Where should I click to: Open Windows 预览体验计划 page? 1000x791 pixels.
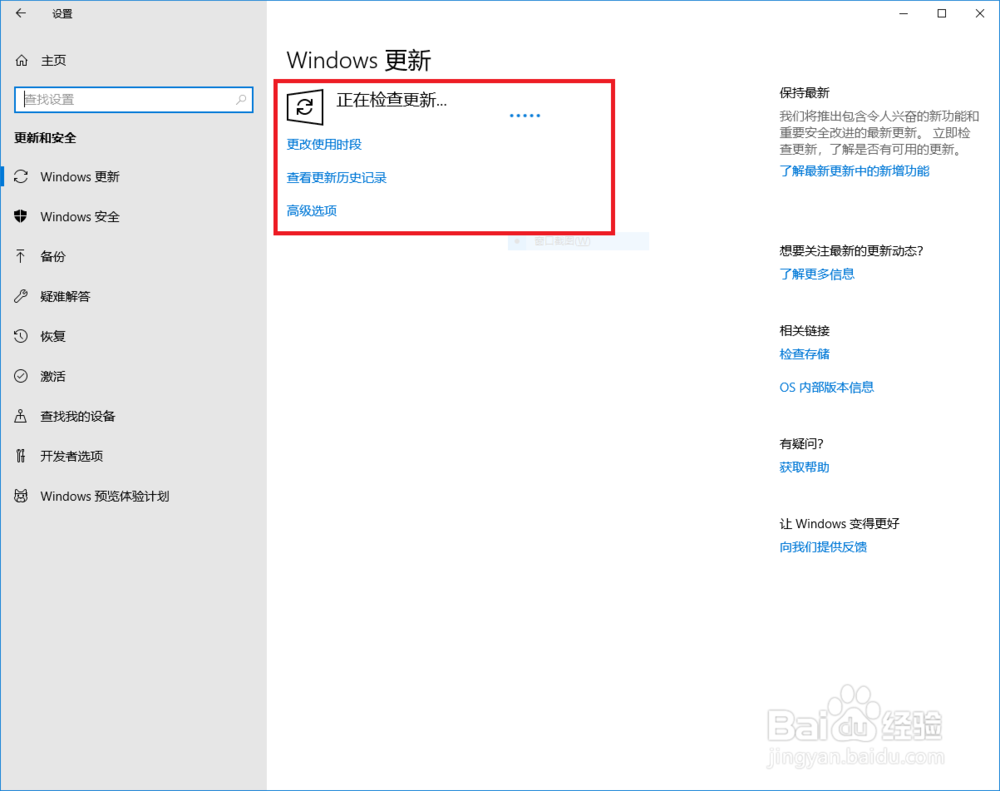[x=103, y=495]
